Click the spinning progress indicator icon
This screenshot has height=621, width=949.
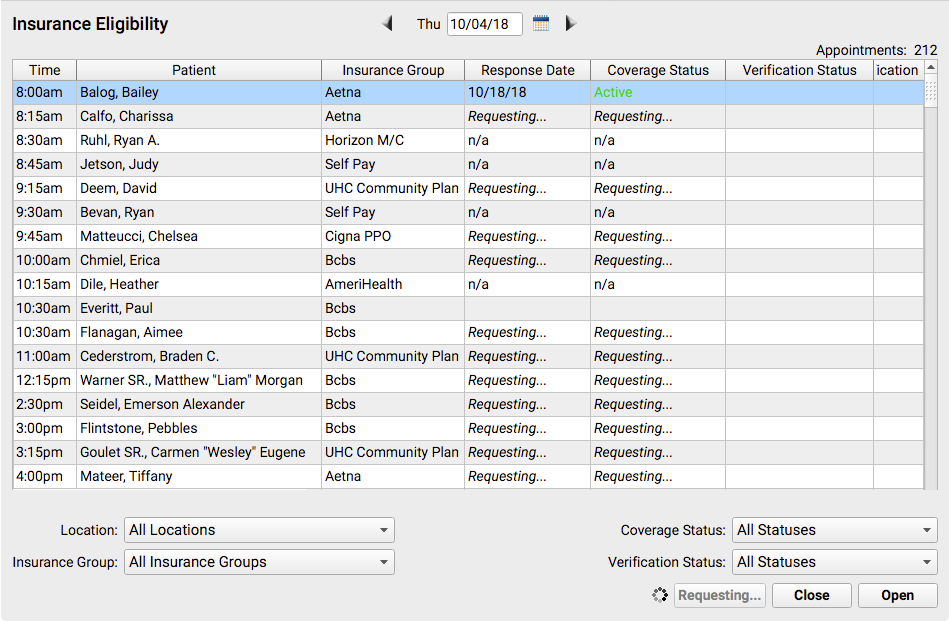click(x=660, y=595)
